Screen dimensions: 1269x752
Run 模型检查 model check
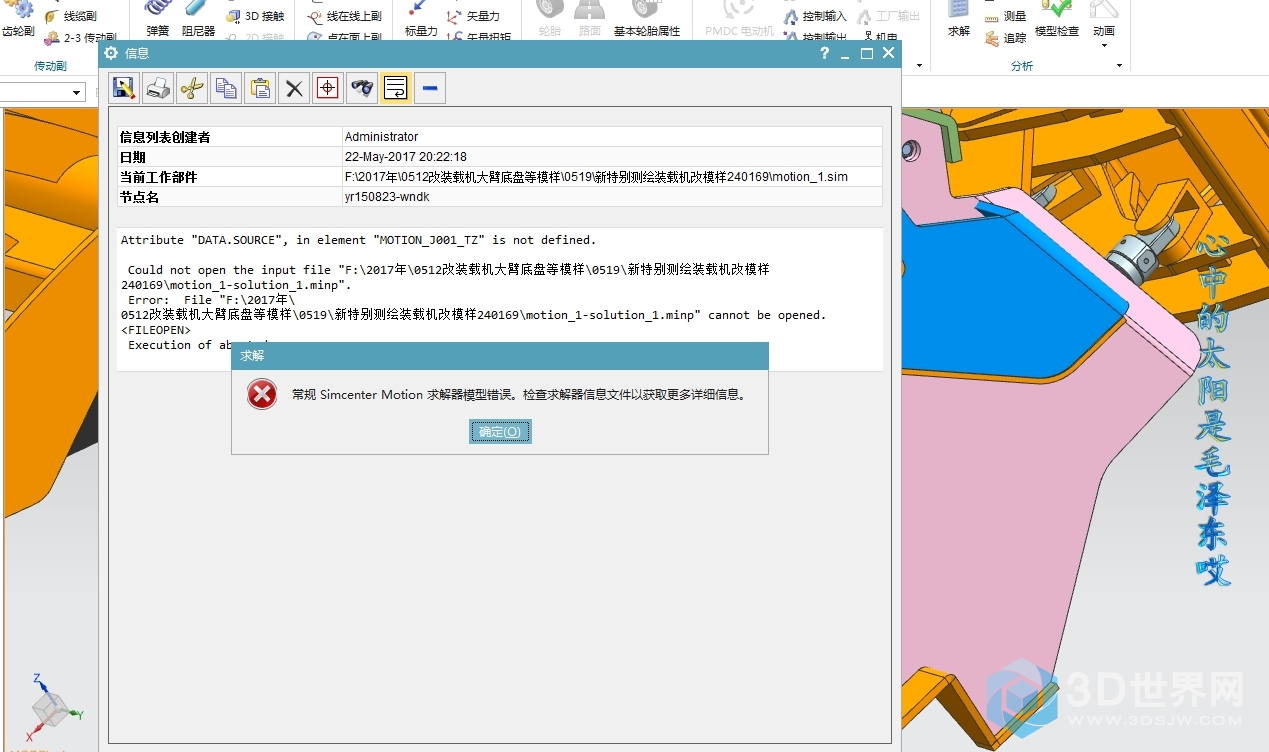click(x=1057, y=19)
